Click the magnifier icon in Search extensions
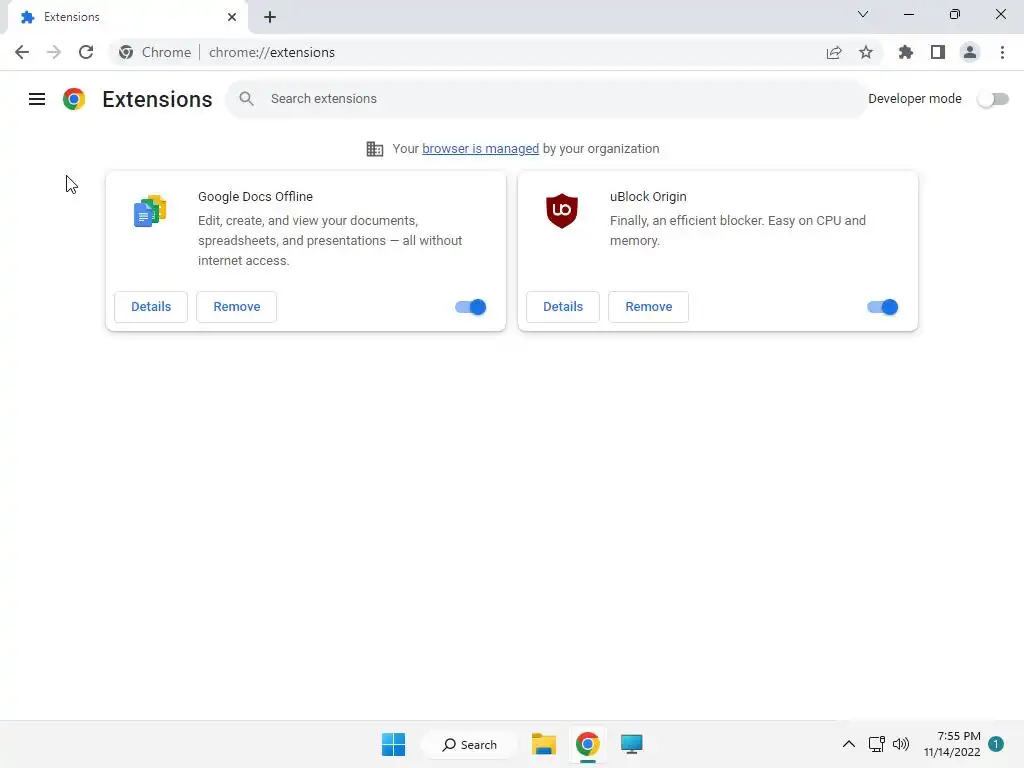The height and width of the screenshot is (768, 1024). pos(246,99)
